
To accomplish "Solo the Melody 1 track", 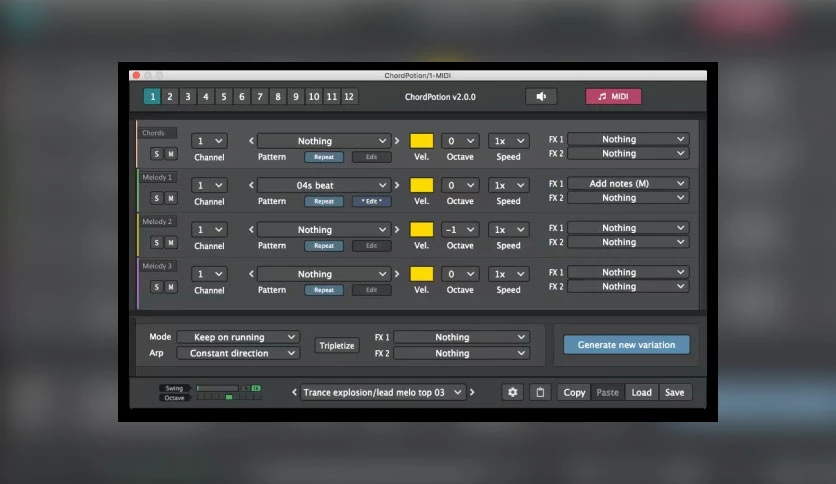I will [x=156, y=198].
